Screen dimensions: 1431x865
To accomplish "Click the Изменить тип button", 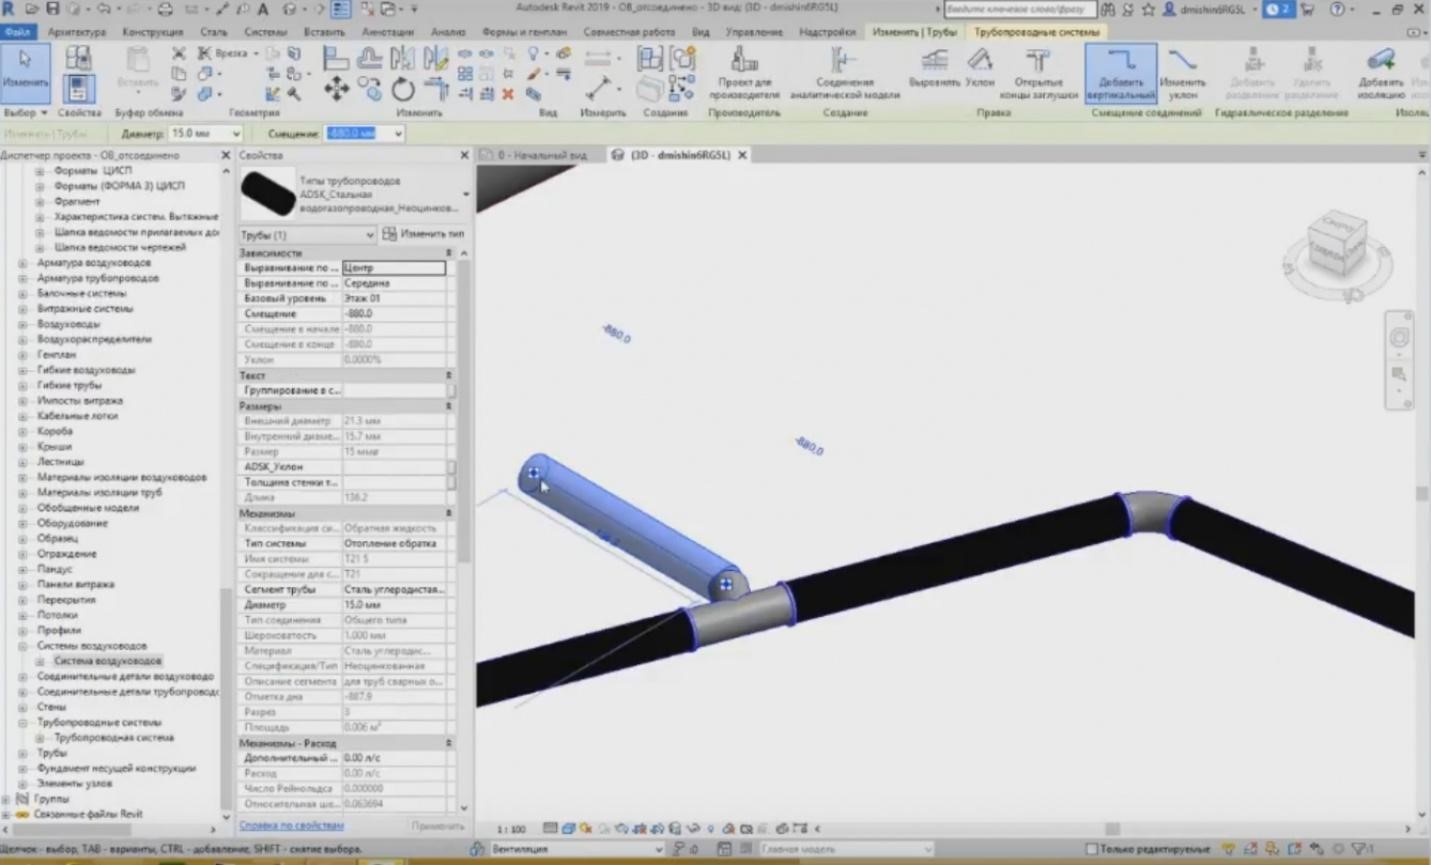I will tap(423, 234).
